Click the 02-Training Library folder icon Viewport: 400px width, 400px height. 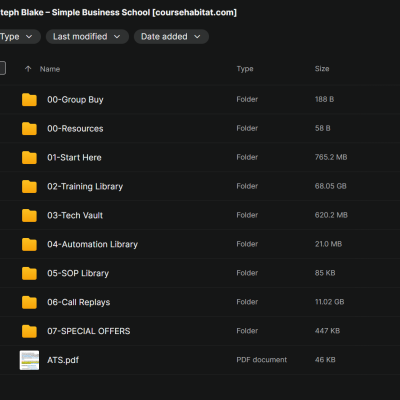(29, 187)
